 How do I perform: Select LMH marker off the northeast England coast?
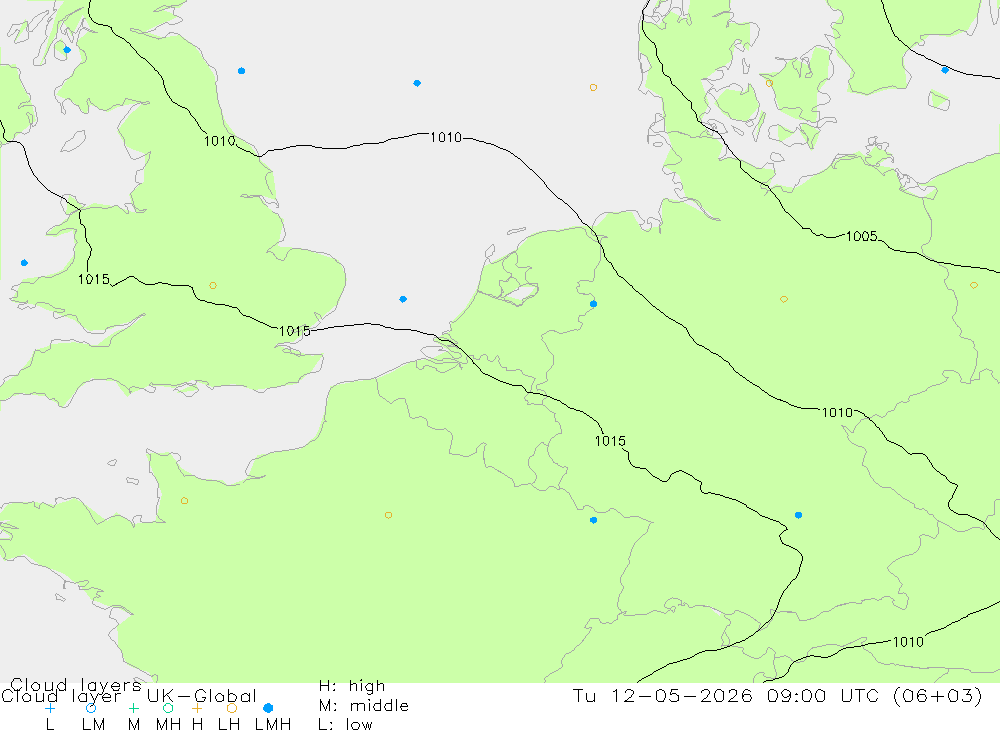241,71
